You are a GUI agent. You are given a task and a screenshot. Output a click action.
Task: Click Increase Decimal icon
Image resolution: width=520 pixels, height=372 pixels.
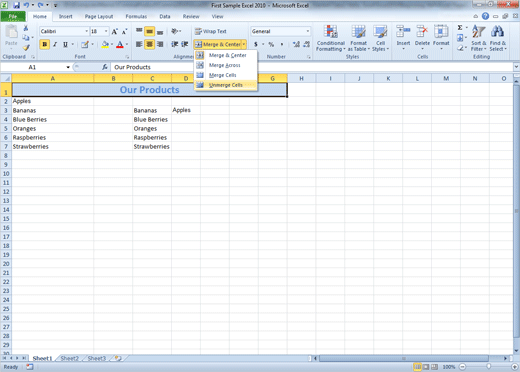tap(296, 44)
